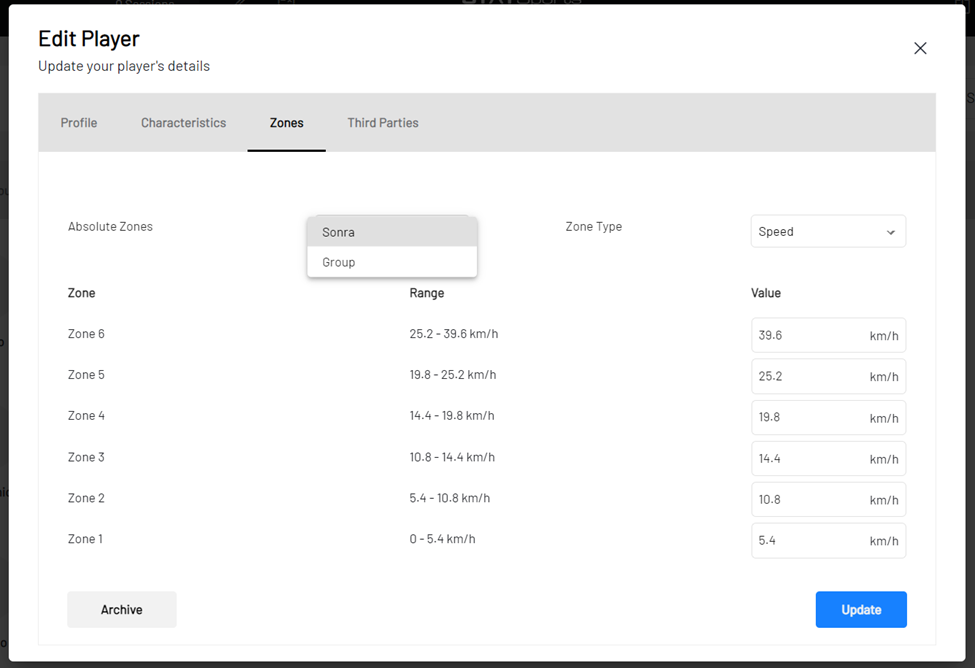975x668 pixels.
Task: Open the Characteristics tab
Action: (183, 123)
